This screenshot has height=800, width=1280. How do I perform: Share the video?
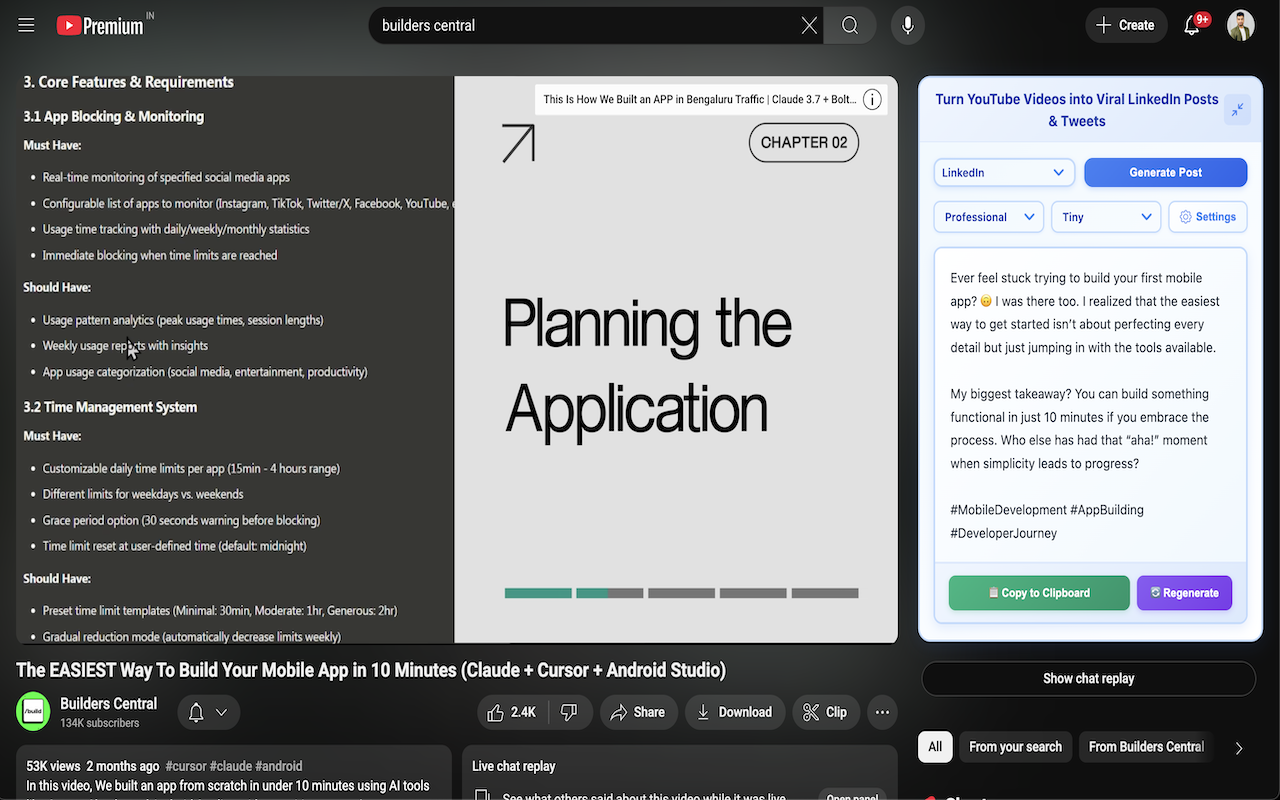(637, 712)
